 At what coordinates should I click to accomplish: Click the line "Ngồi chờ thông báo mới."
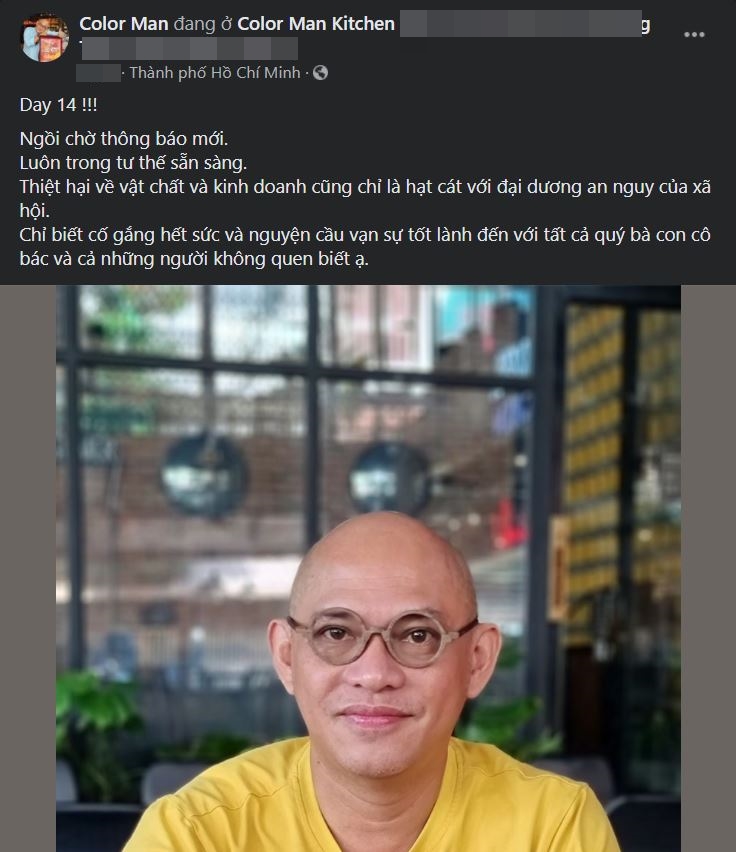click(x=124, y=139)
